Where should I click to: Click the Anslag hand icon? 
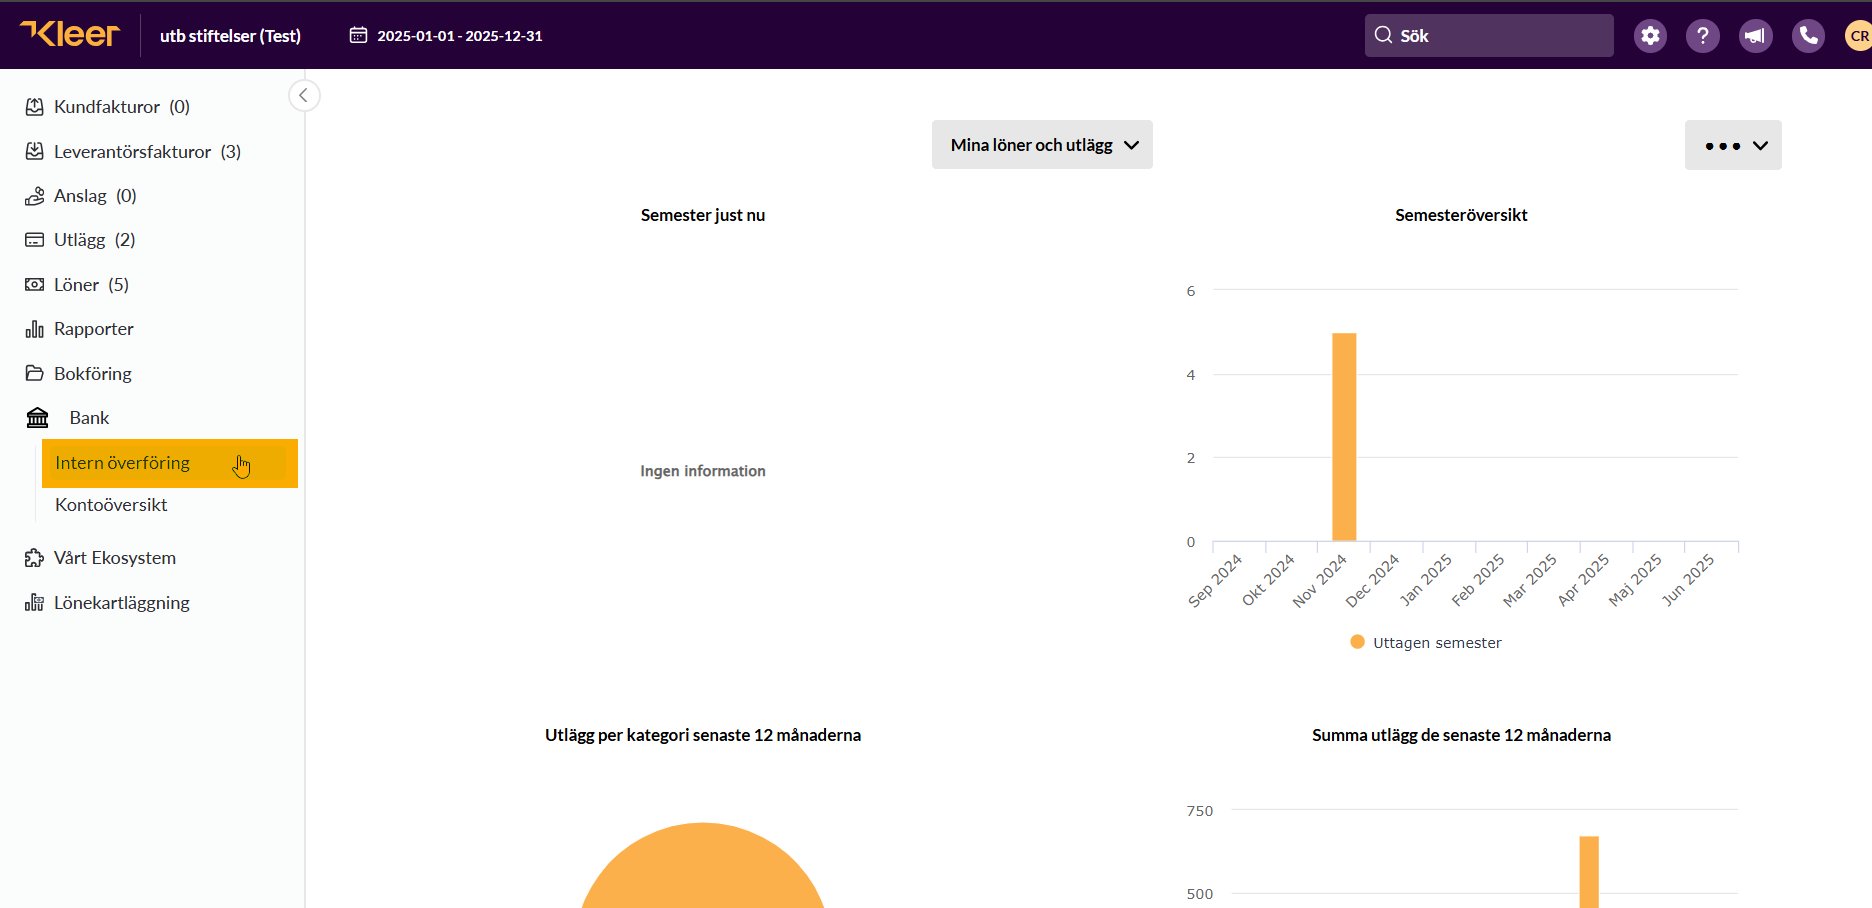coord(34,196)
